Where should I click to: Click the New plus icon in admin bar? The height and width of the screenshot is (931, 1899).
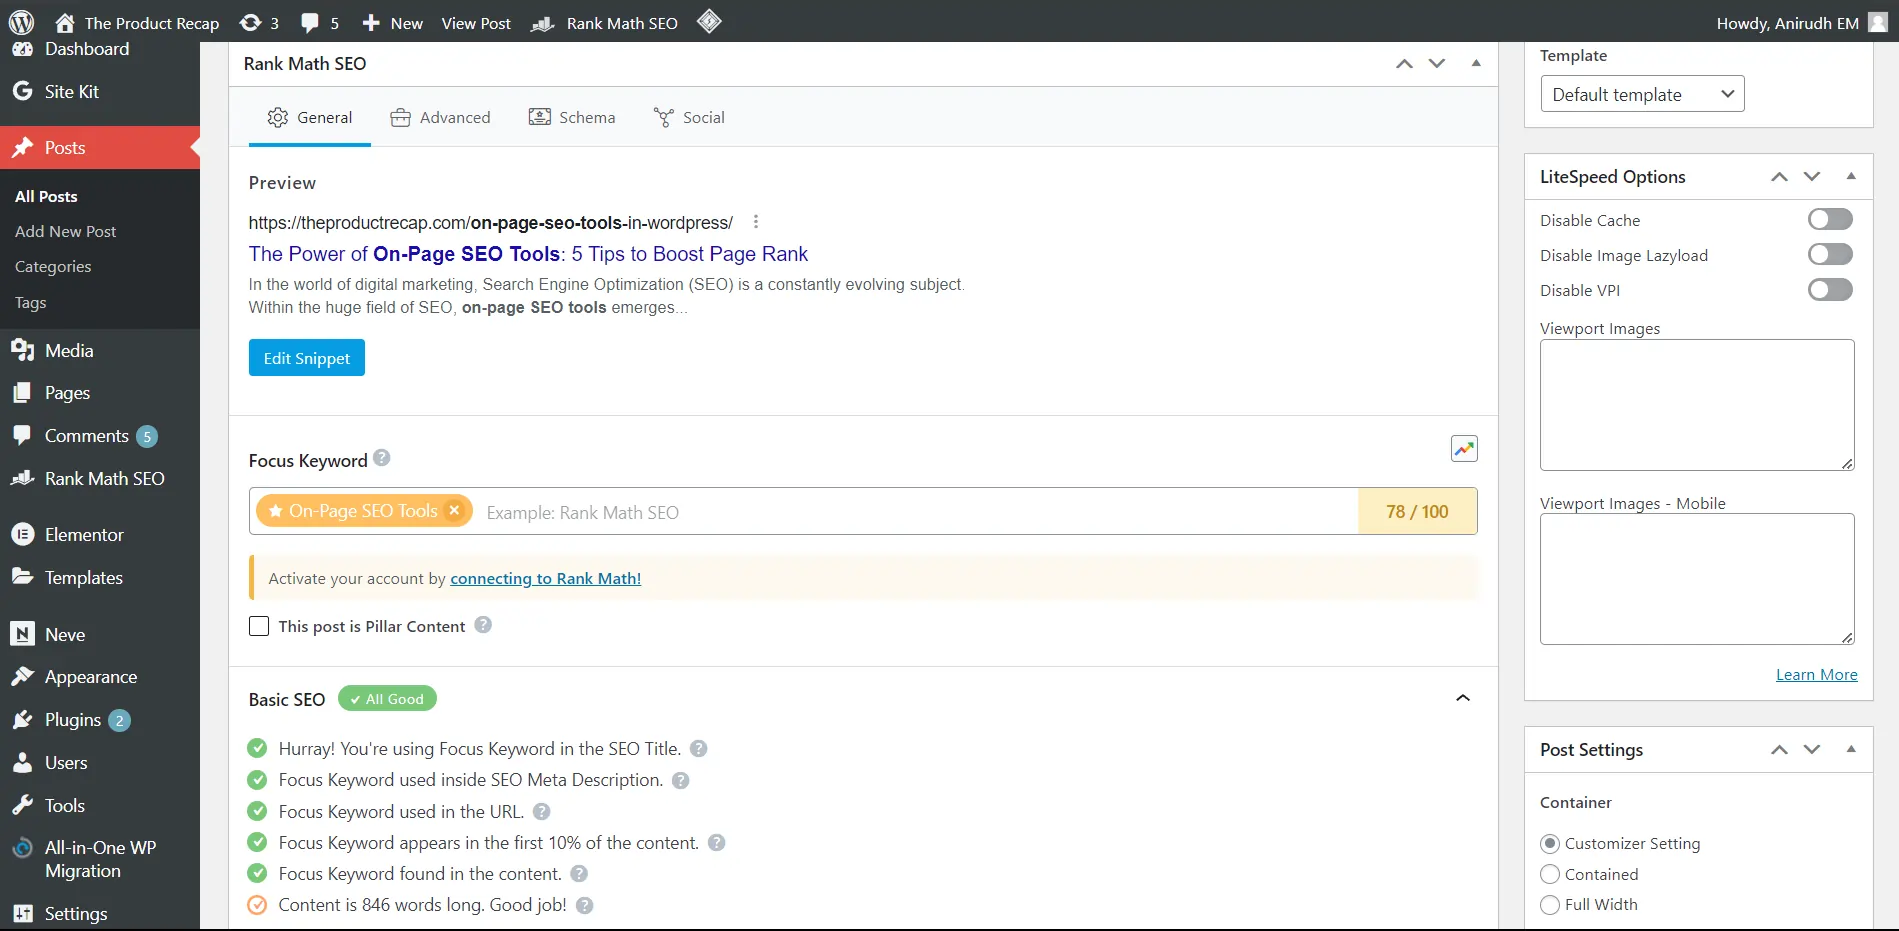click(x=371, y=23)
